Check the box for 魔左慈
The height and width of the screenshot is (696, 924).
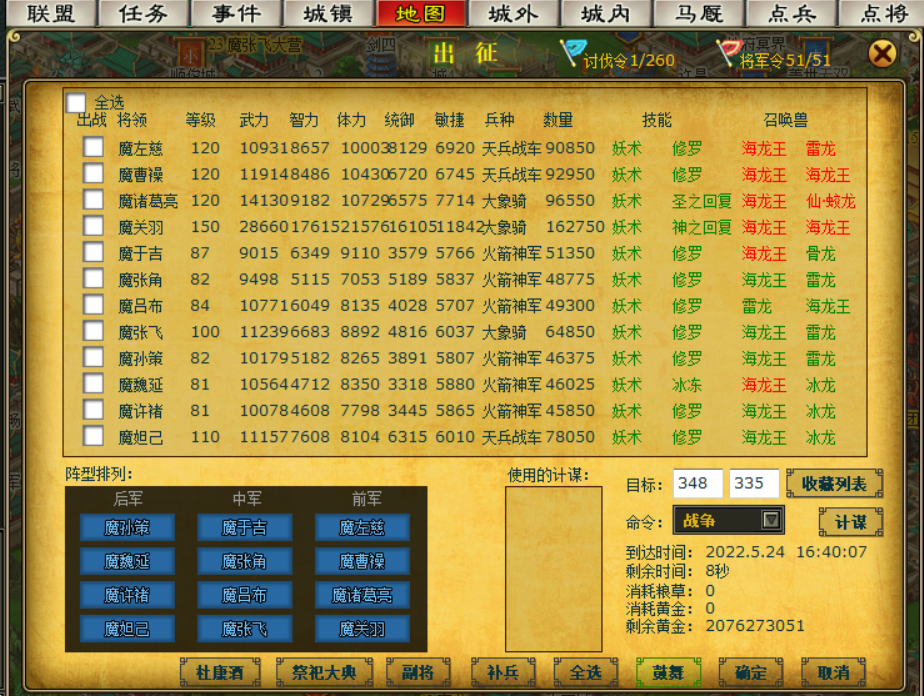(x=93, y=147)
